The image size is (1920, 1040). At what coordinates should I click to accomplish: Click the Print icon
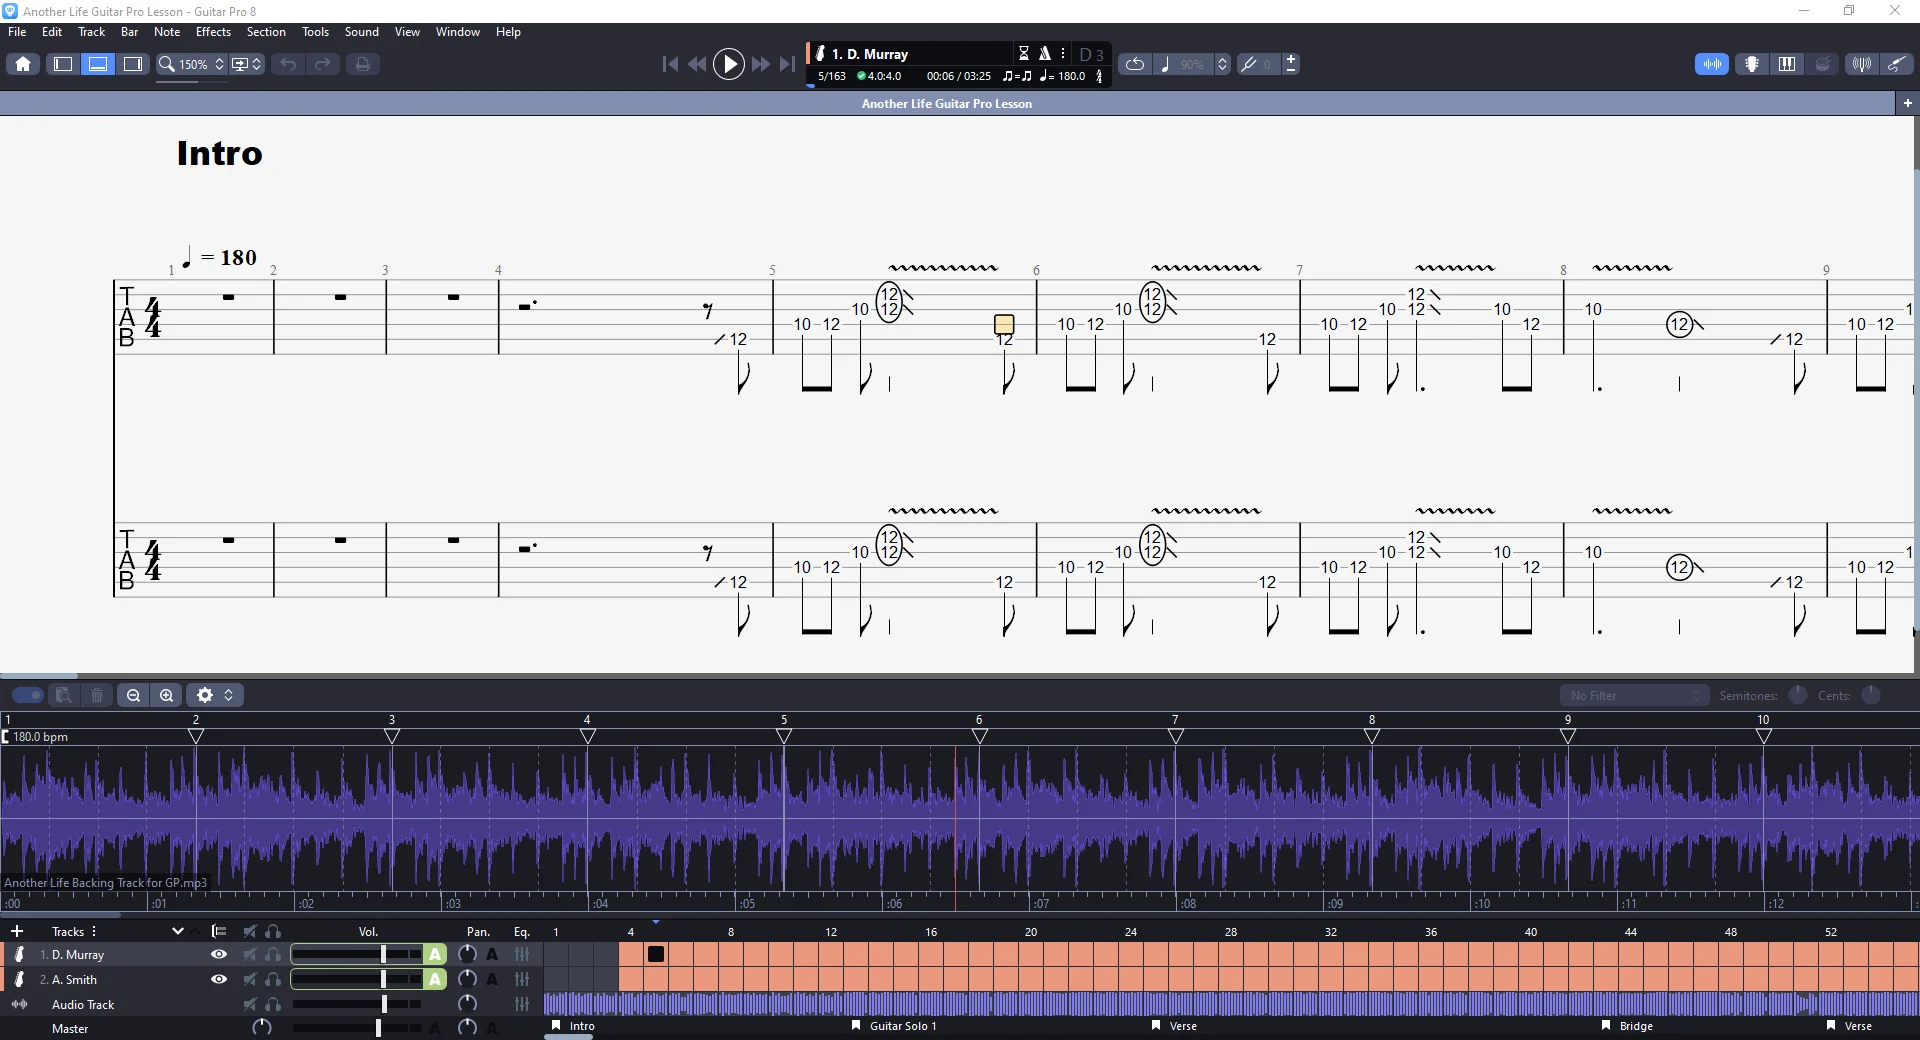click(x=362, y=64)
